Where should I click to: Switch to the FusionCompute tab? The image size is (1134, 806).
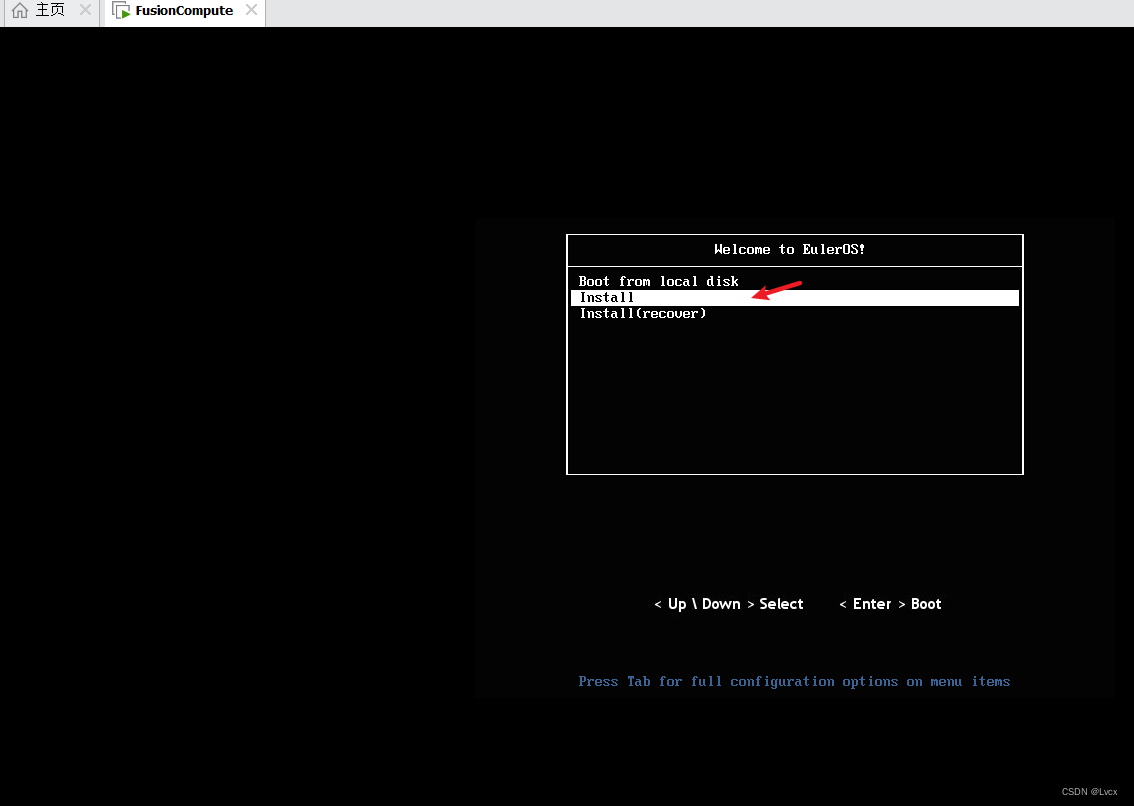pyautogui.click(x=184, y=11)
